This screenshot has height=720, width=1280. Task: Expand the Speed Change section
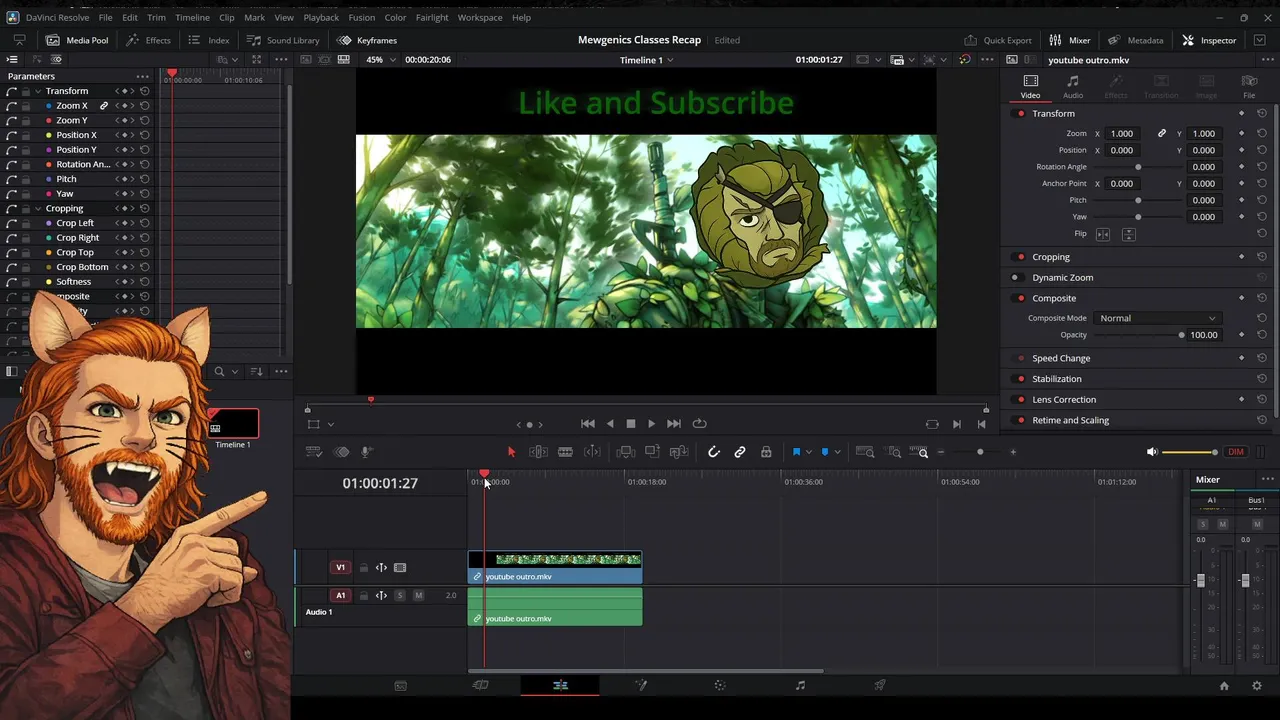click(1061, 358)
